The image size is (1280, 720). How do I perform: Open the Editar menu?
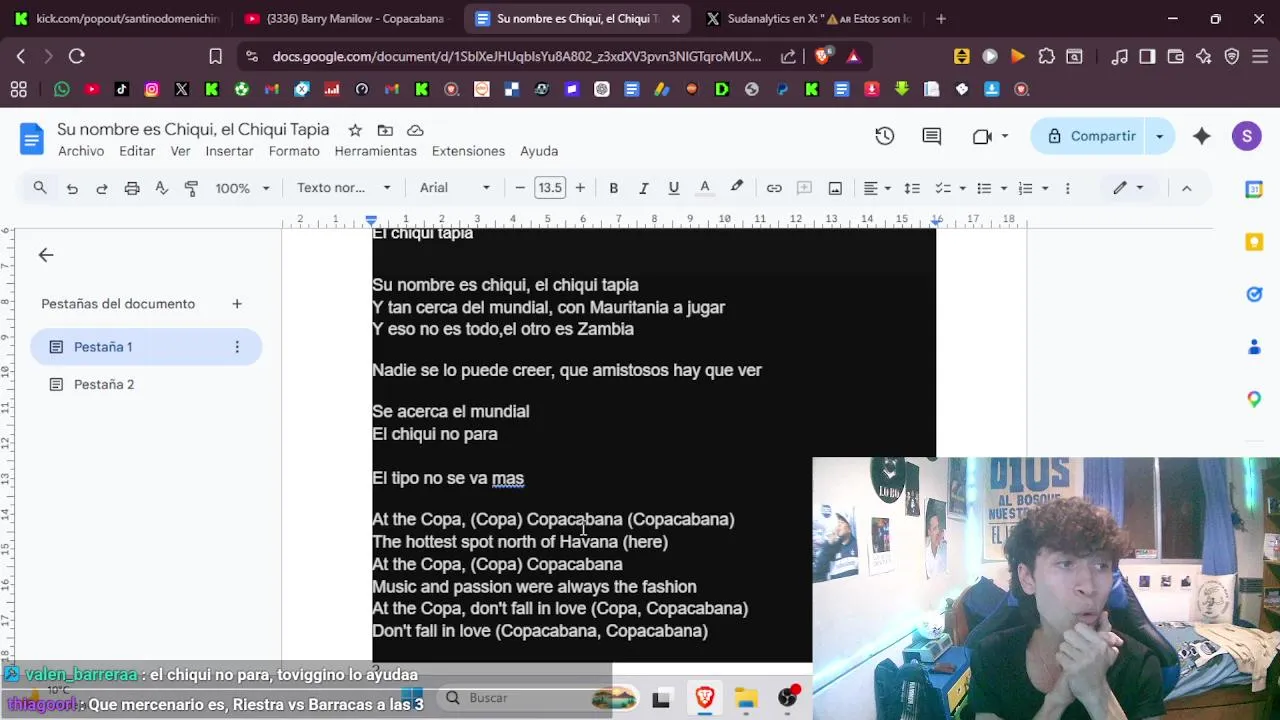[x=137, y=151]
